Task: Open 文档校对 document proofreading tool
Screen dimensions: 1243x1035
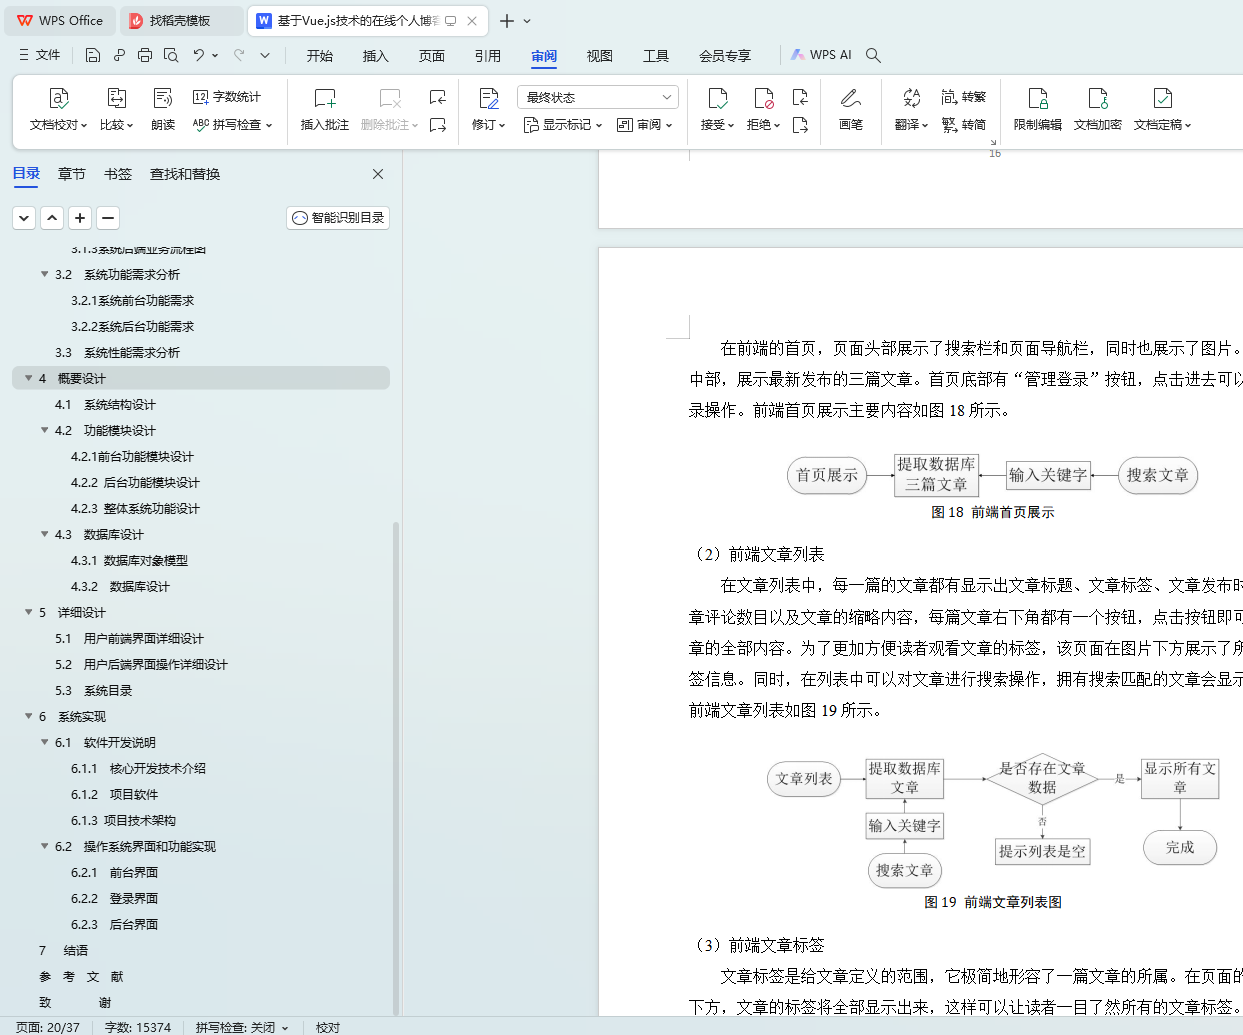Action: (59, 110)
